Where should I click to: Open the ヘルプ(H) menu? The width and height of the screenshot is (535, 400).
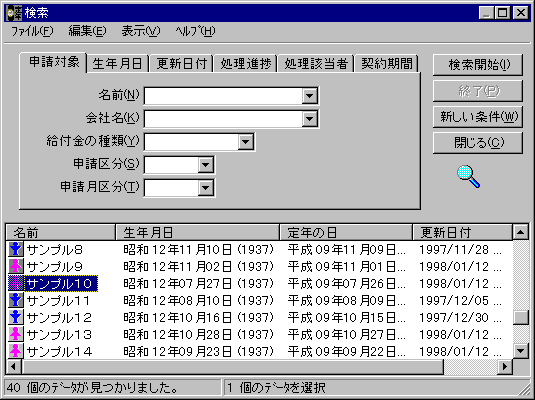195,31
